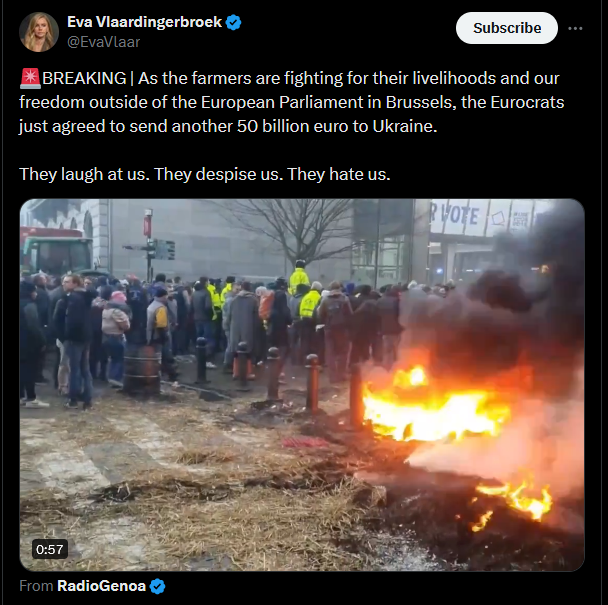Image resolution: width=608 pixels, height=605 pixels.
Task: Click the raised yellow-jacket person in video
Action: point(299,278)
